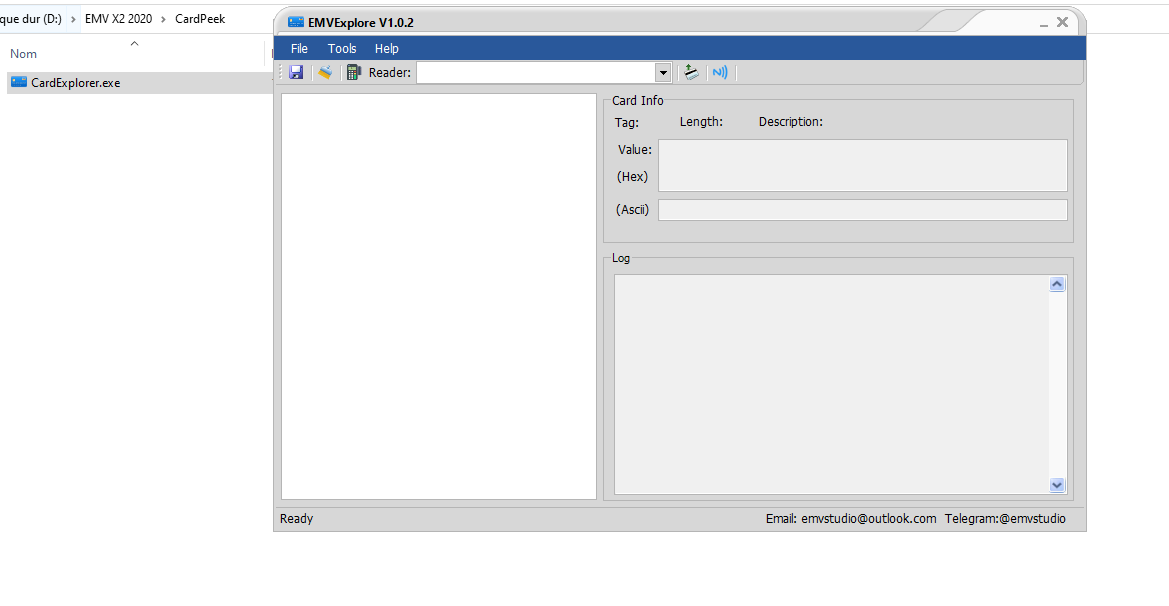Click the Tag: label in Card Info
Image resolution: width=1169 pixels, height=606 pixels.
(626, 122)
